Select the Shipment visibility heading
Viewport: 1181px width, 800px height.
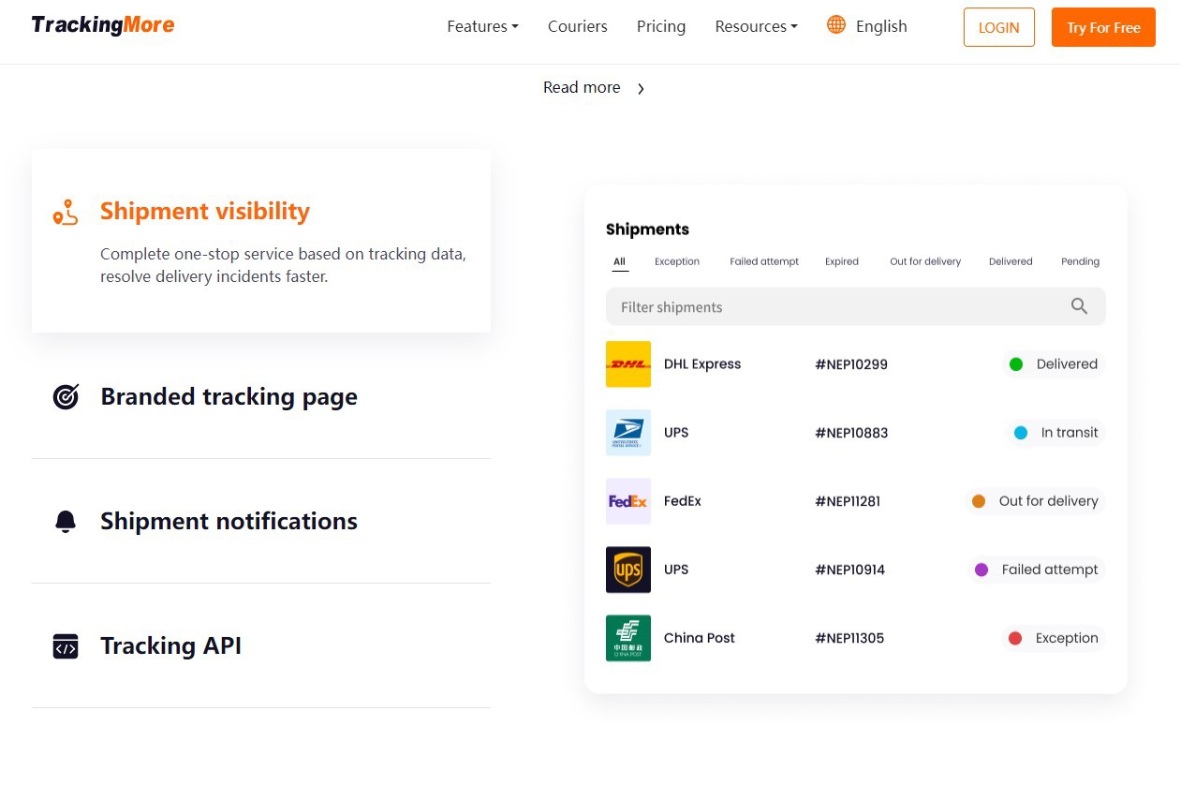click(205, 212)
